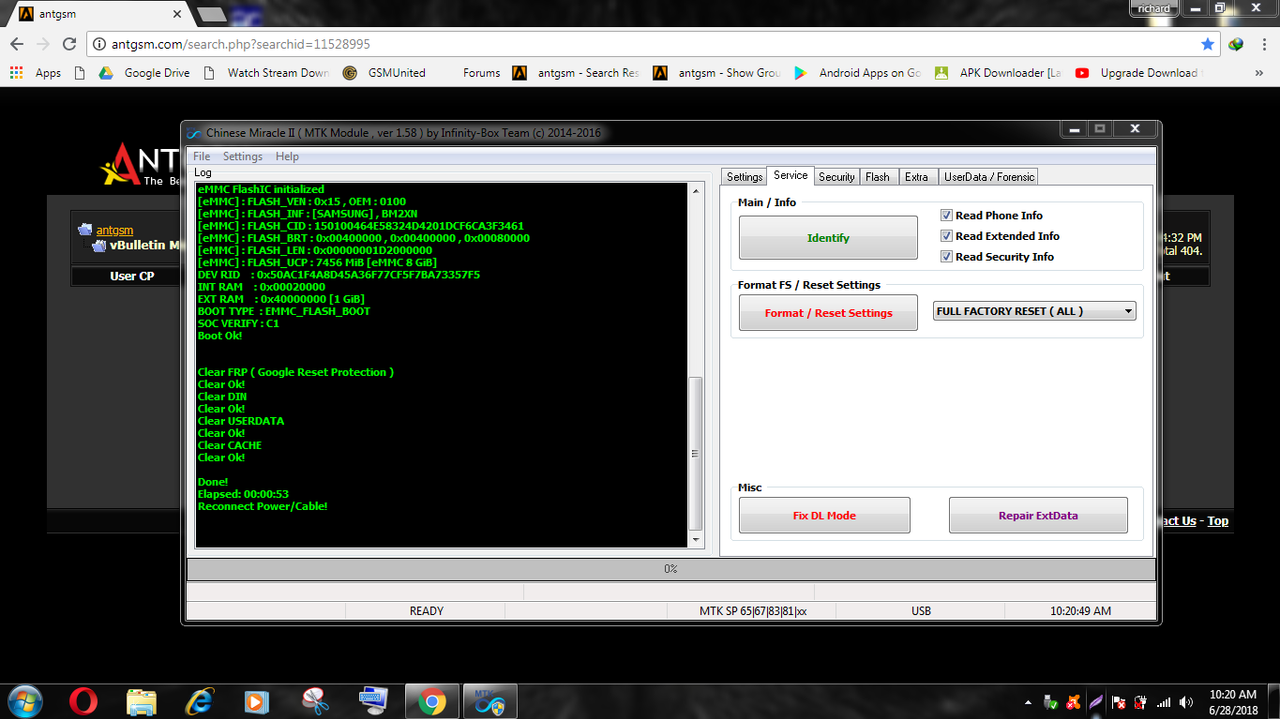
Task: Open Action Center flag icon
Action: point(1119,702)
